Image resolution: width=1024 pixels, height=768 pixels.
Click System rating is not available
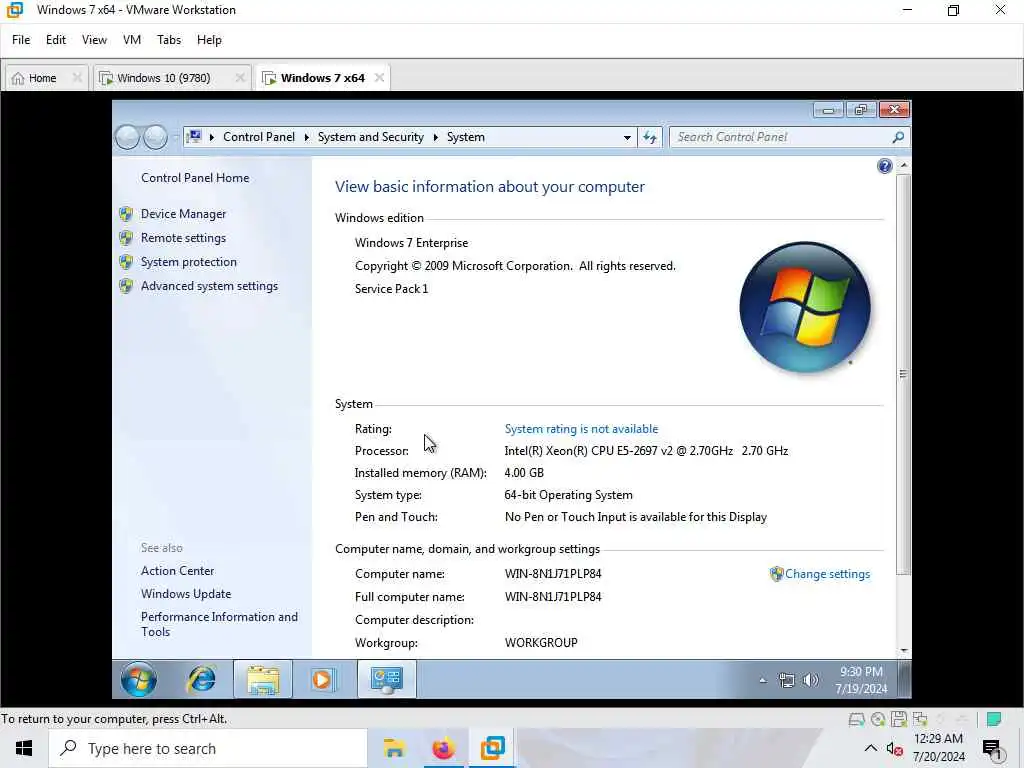pos(581,429)
